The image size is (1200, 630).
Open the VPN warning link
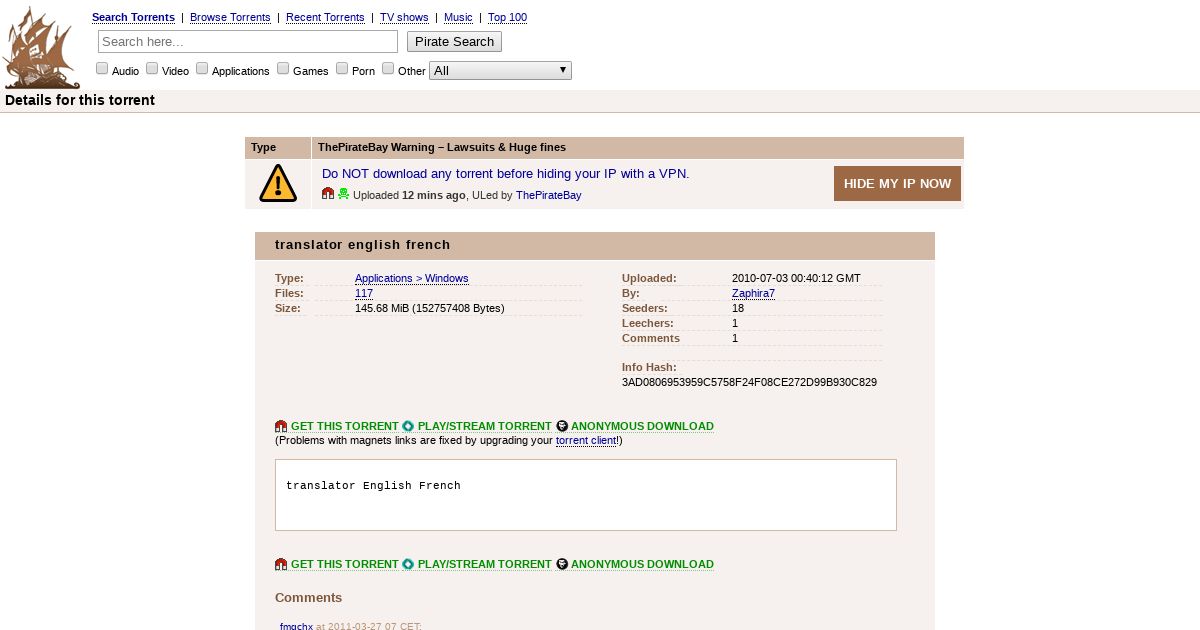tap(505, 173)
